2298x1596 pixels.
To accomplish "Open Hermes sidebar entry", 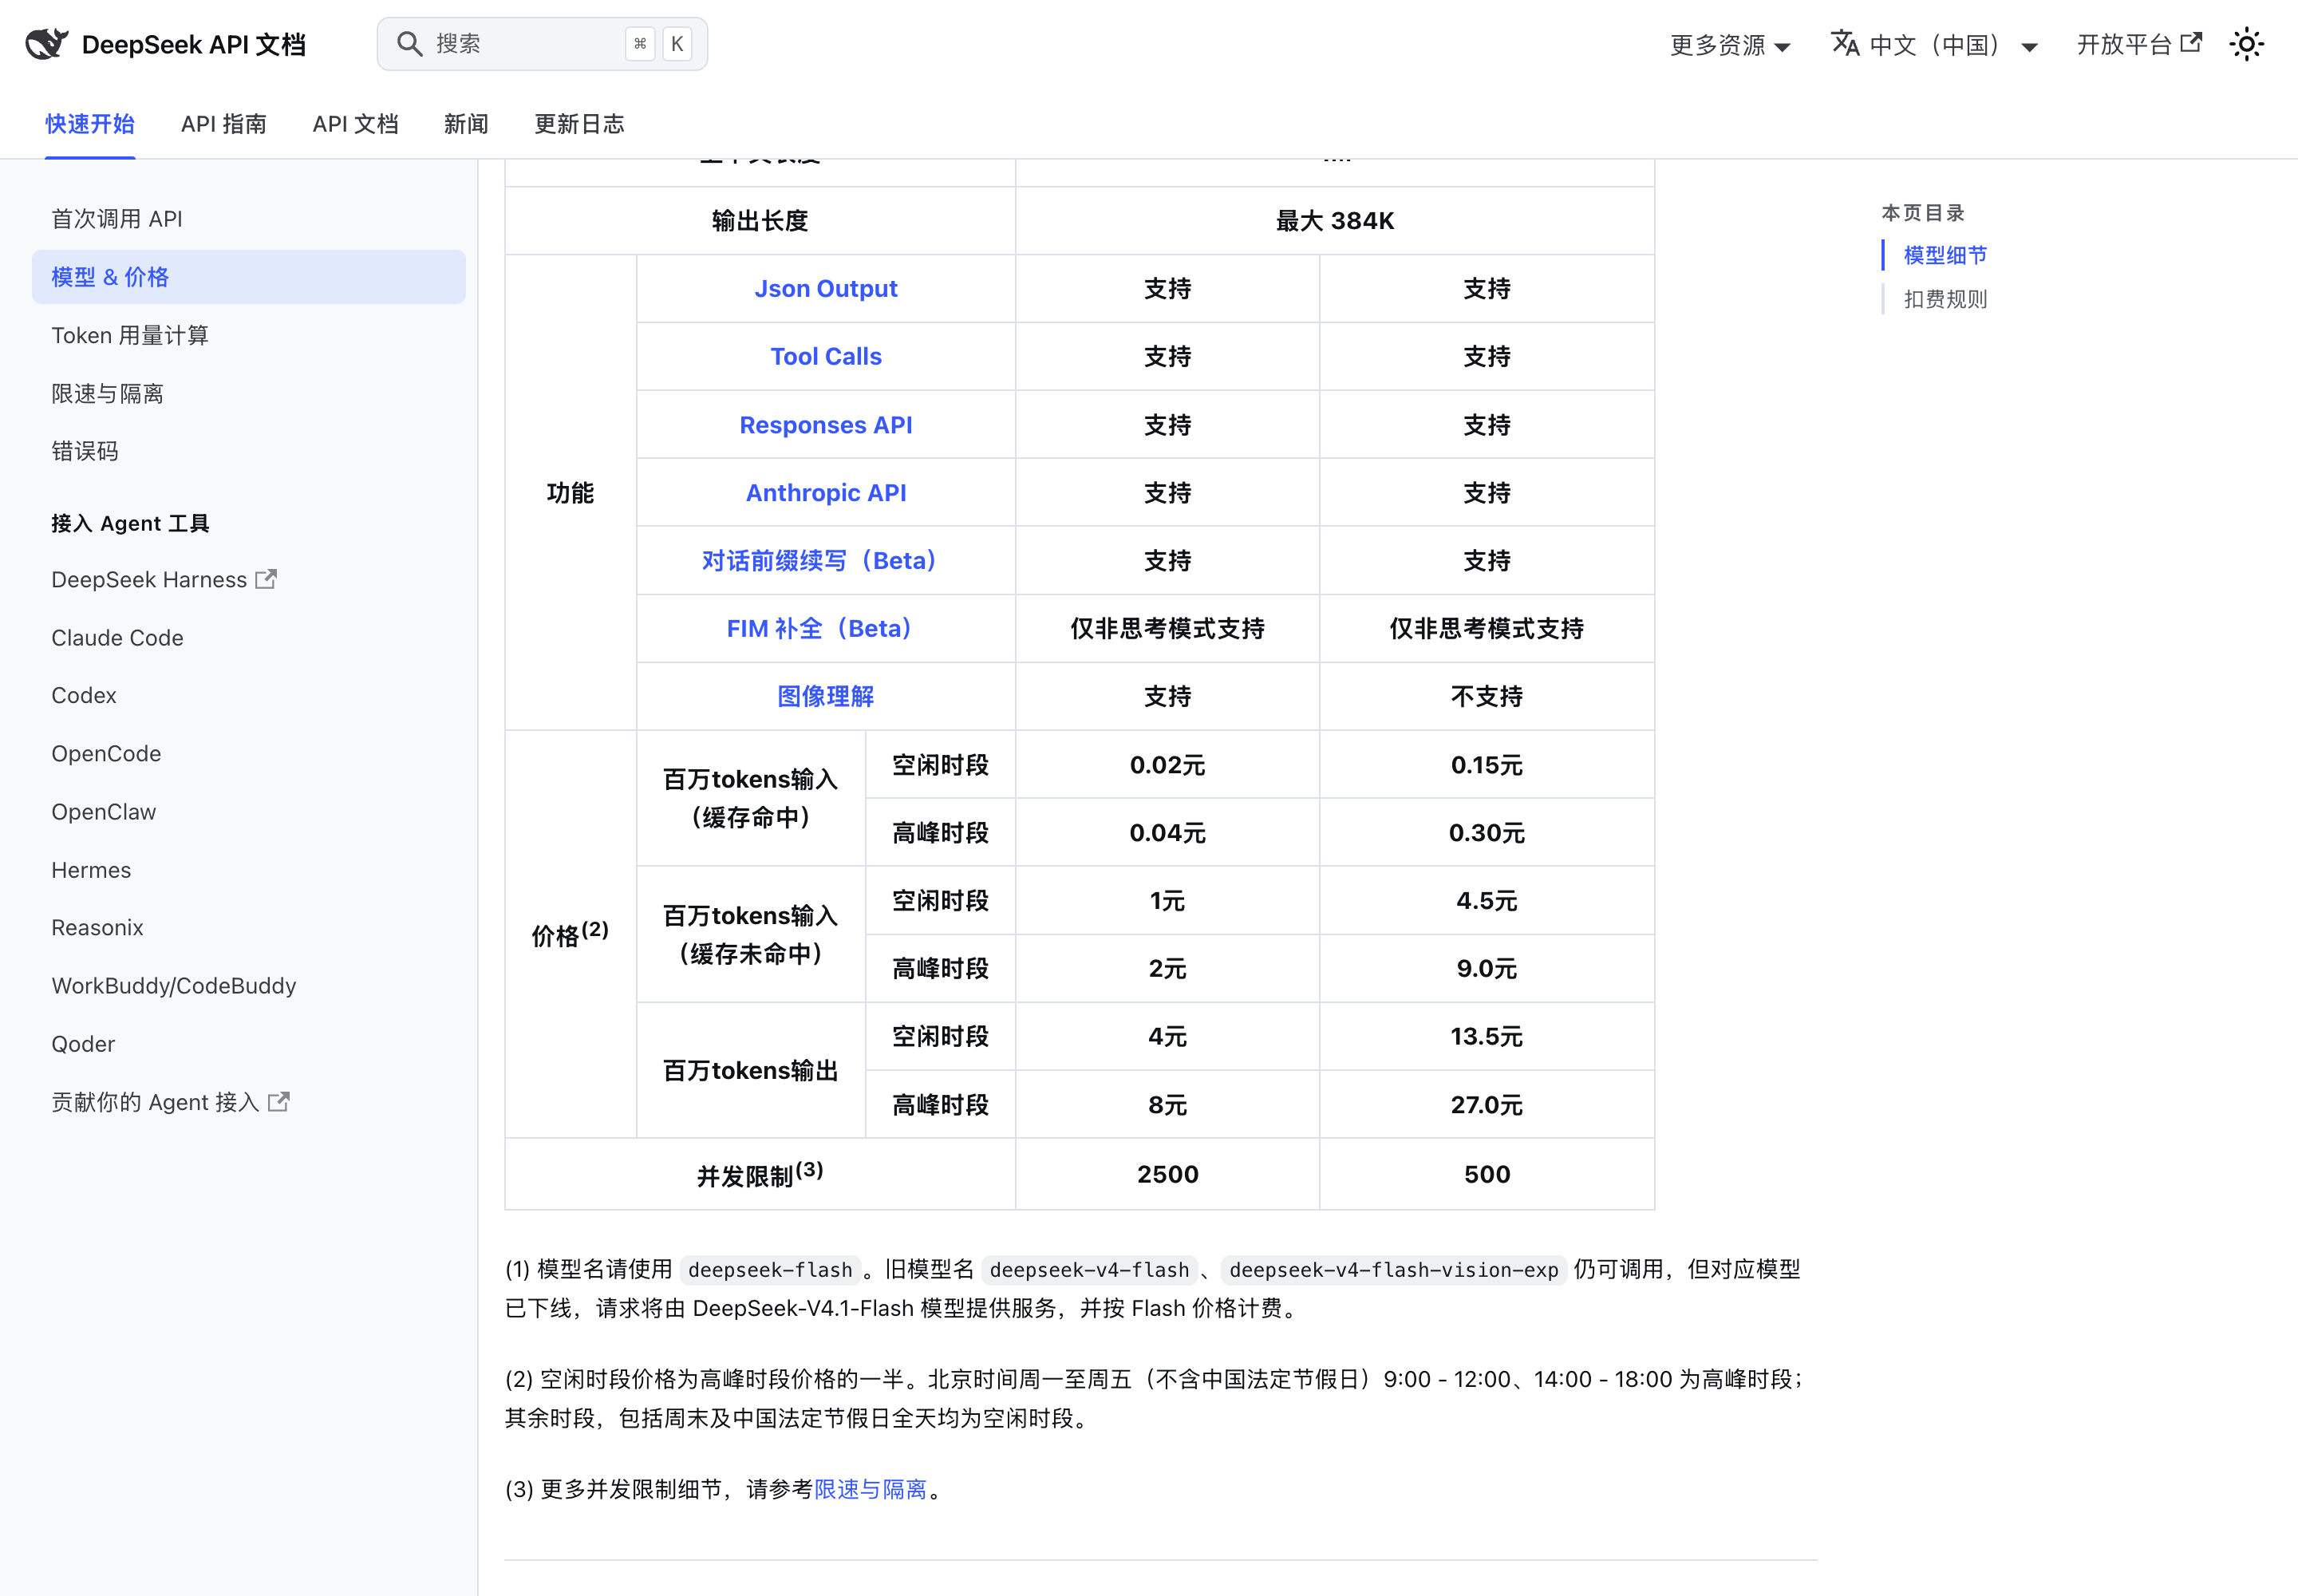I will 249,870.
